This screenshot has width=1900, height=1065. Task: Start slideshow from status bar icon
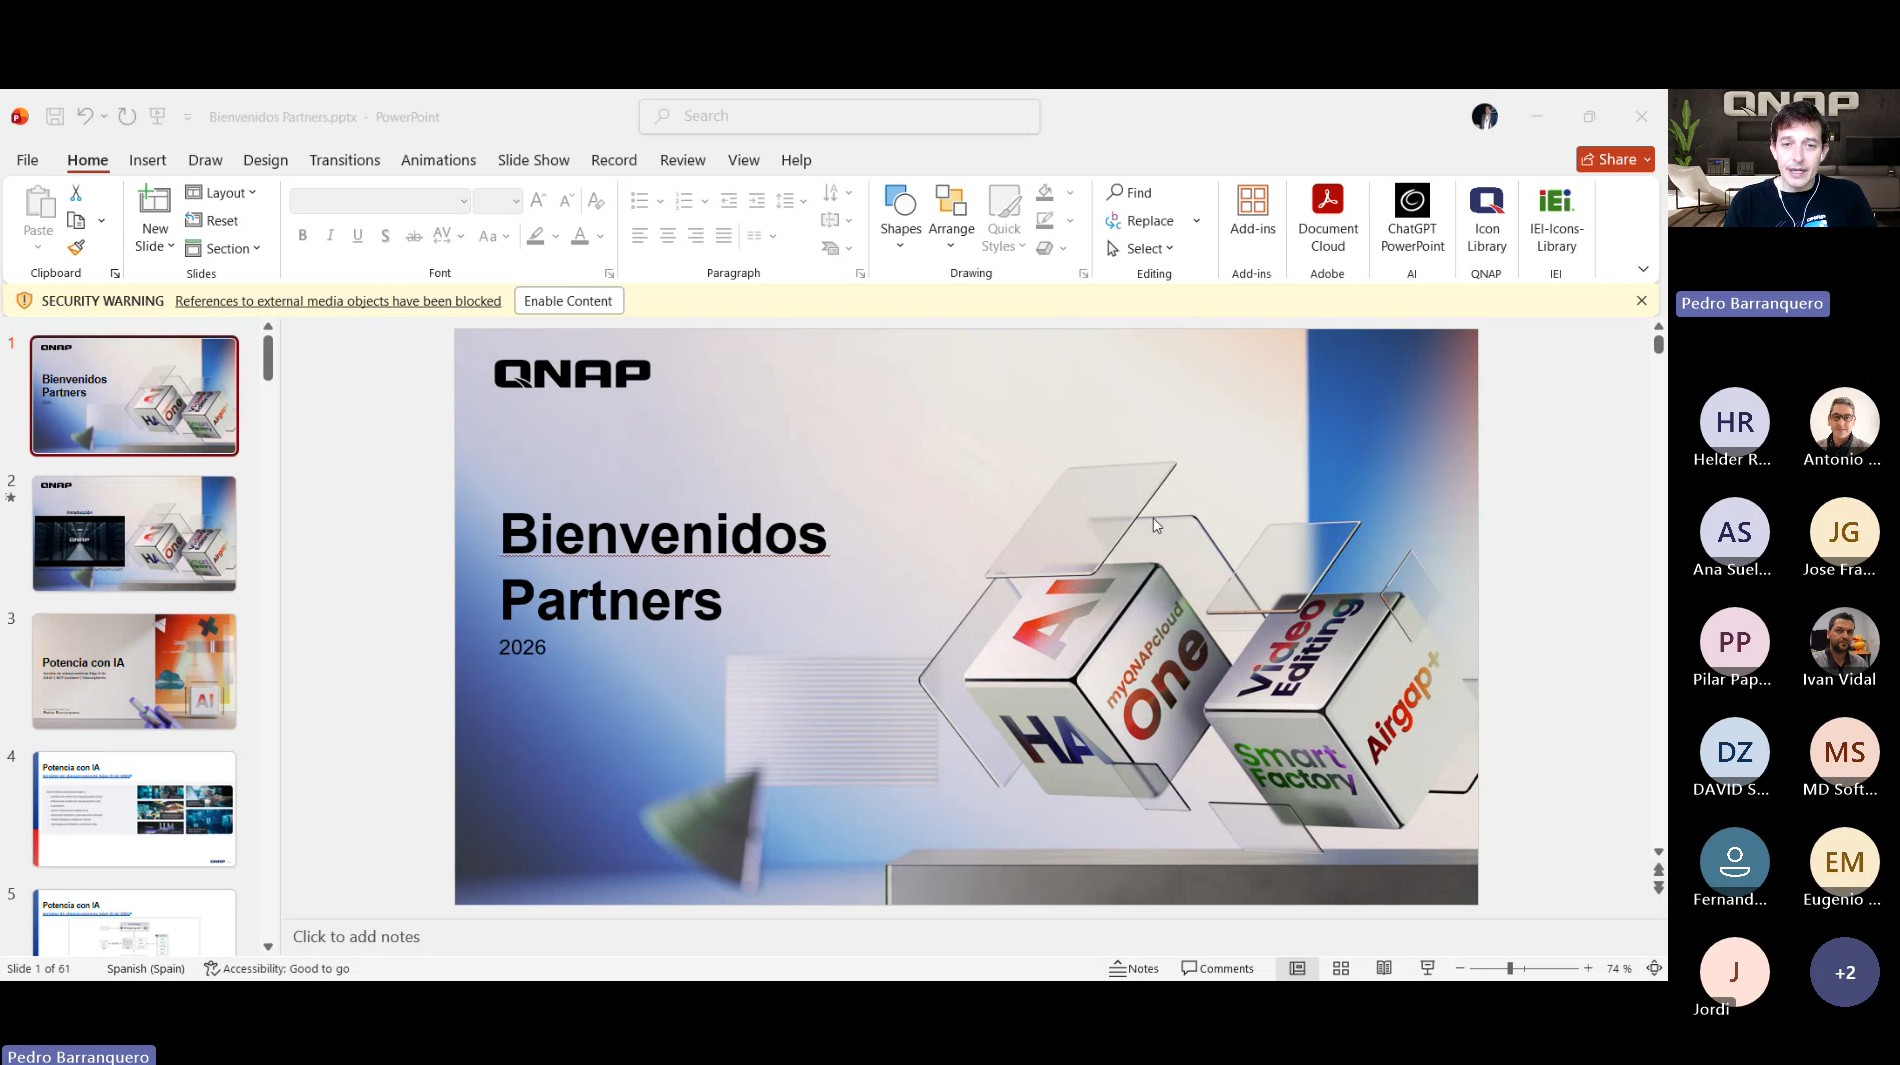coord(1427,968)
